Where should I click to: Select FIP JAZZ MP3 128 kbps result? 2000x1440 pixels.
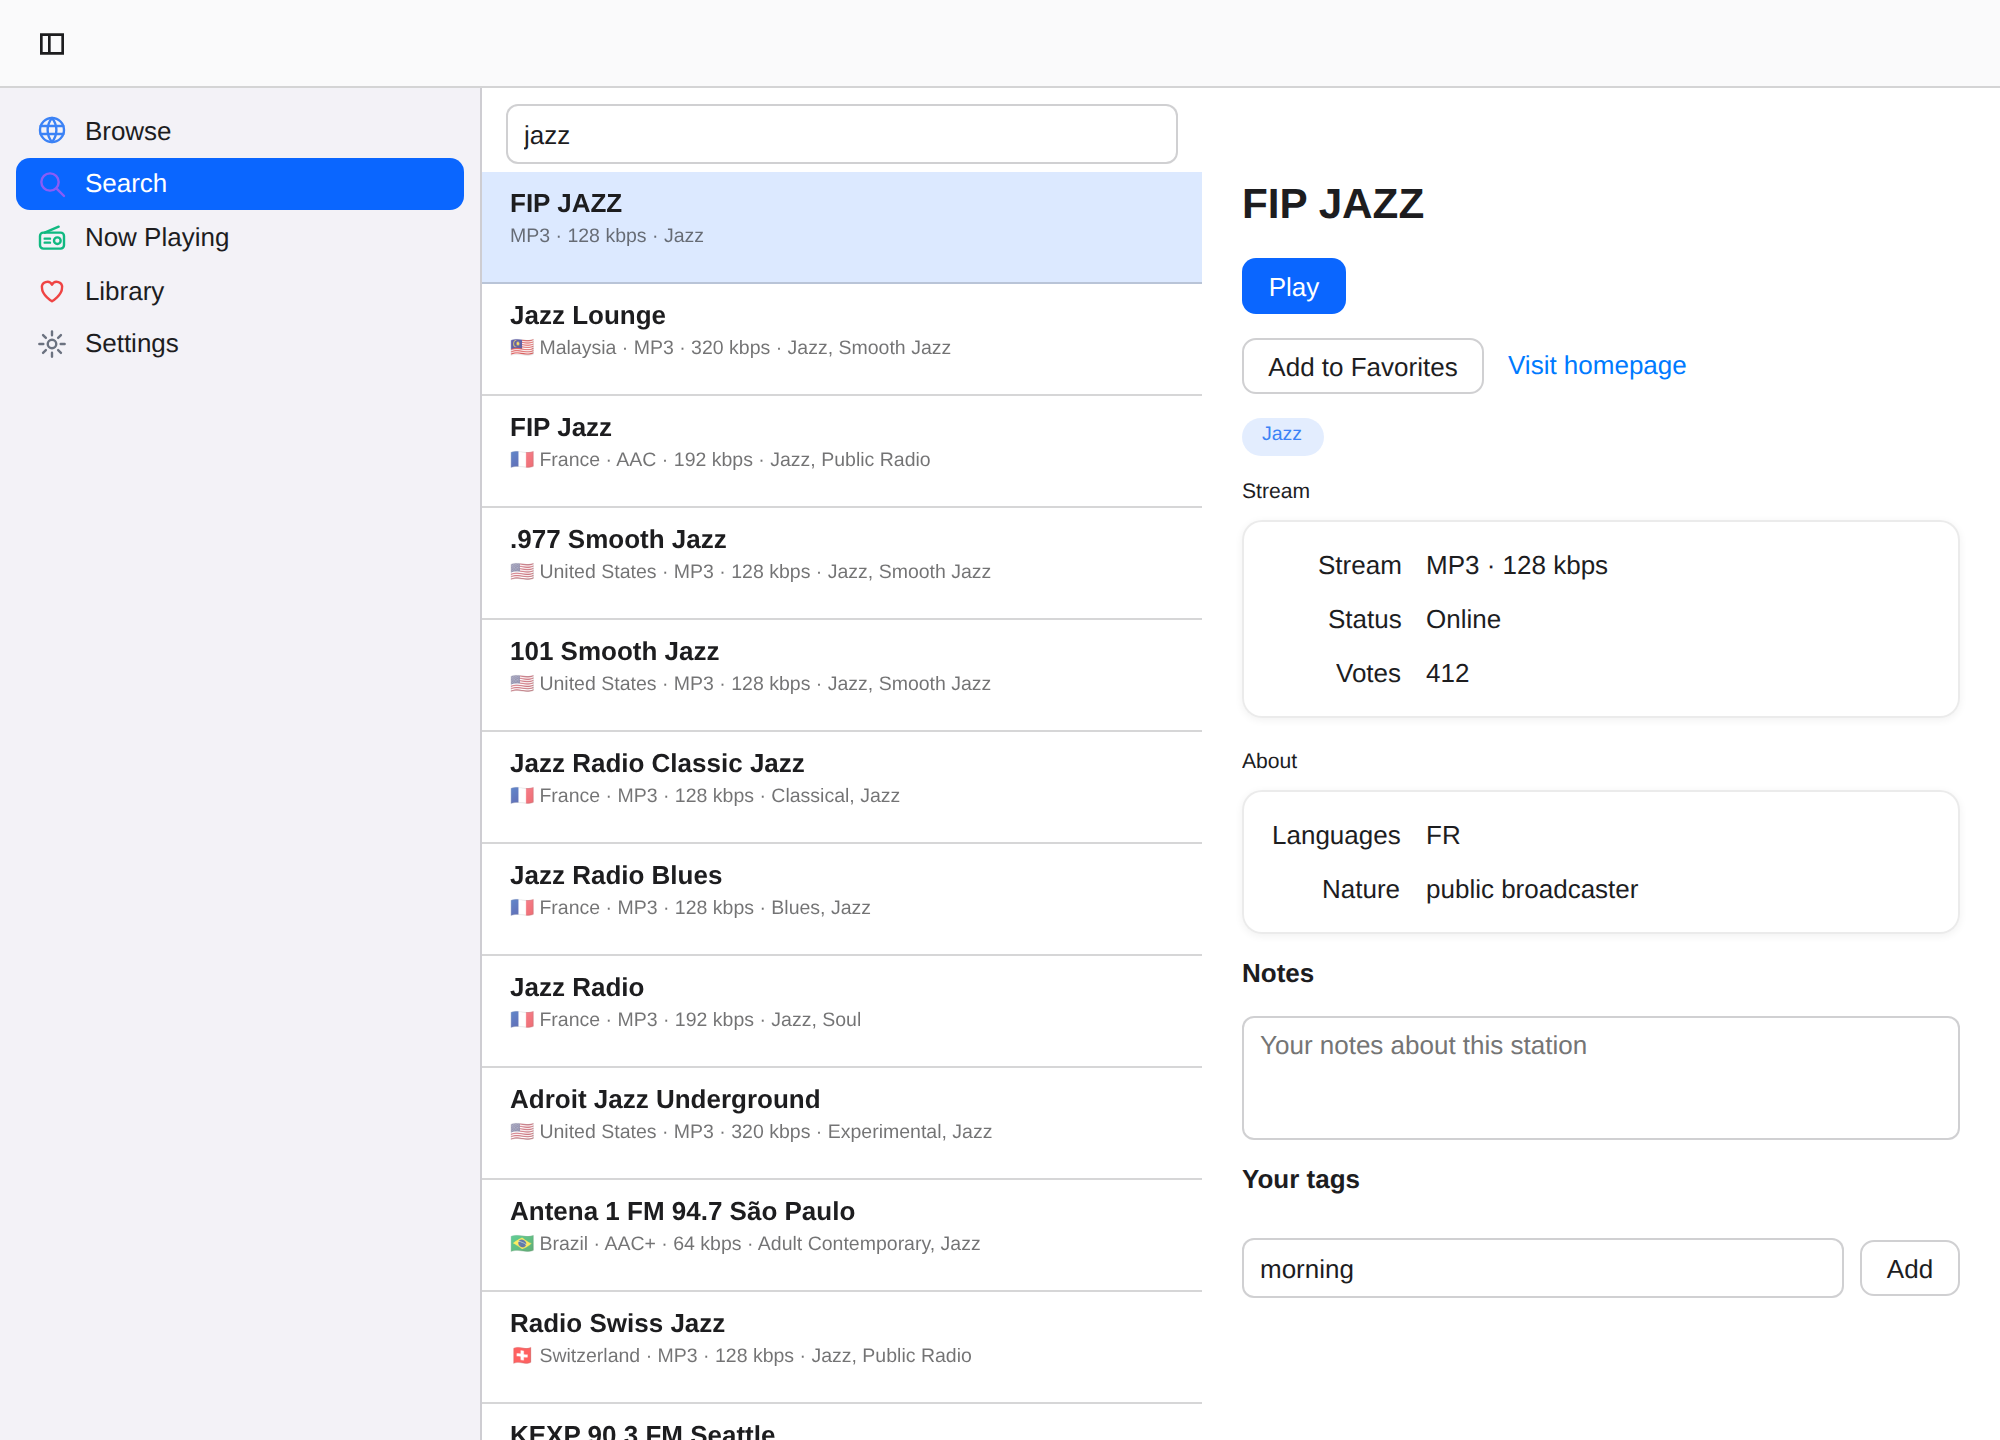(842, 227)
